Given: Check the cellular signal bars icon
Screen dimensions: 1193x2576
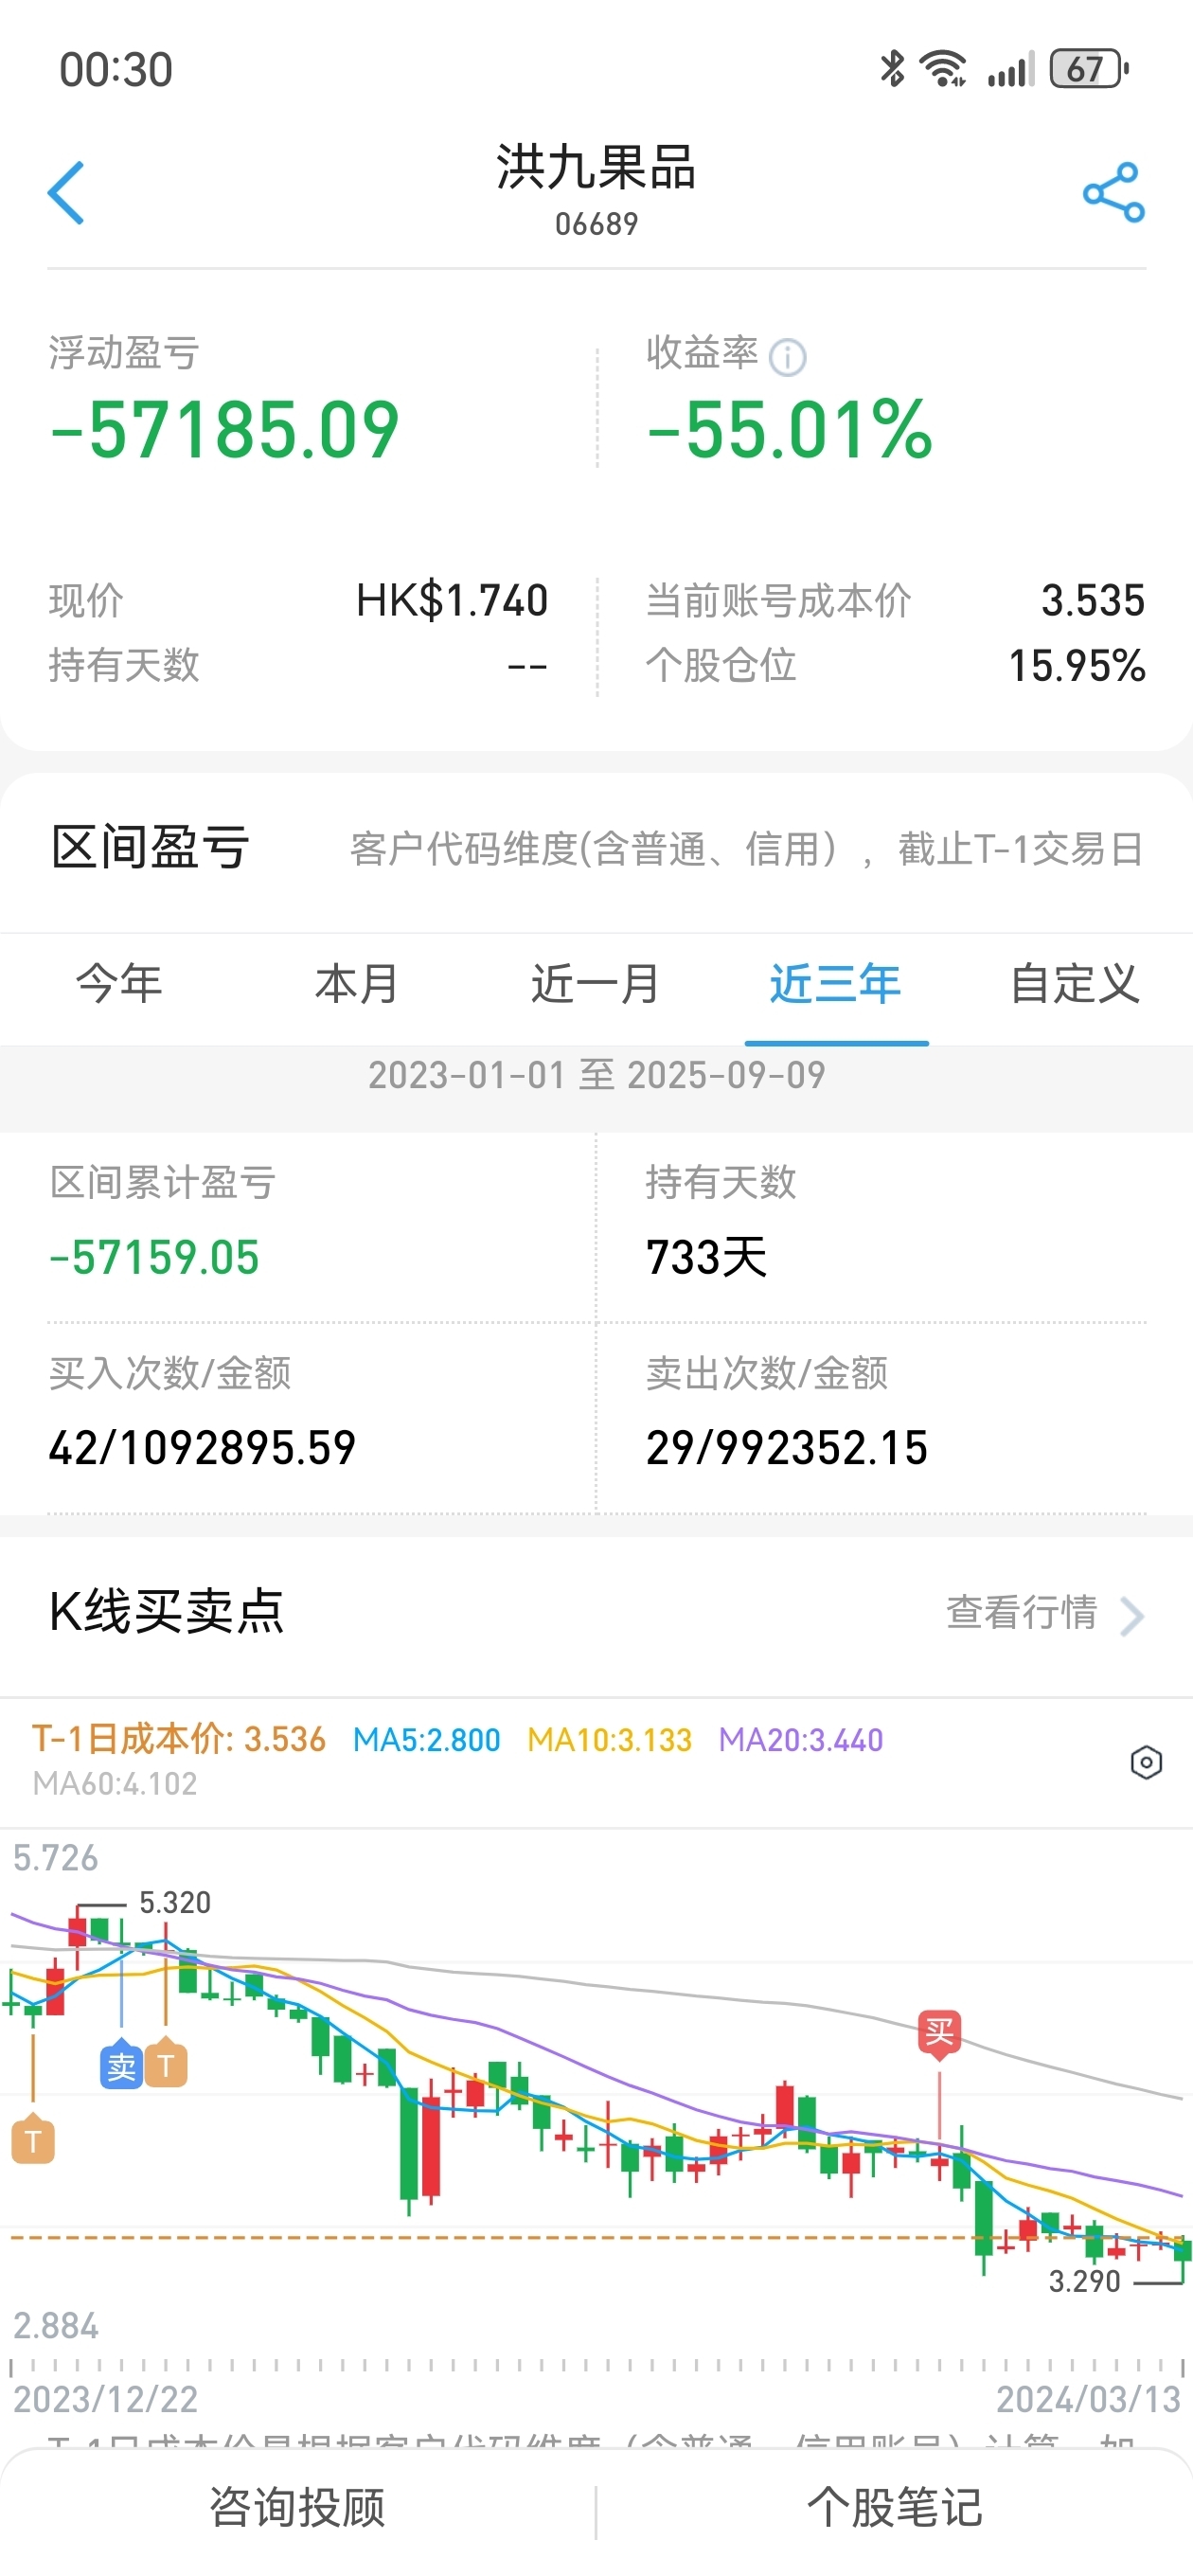Looking at the screenshot, I should pos(1010,69).
